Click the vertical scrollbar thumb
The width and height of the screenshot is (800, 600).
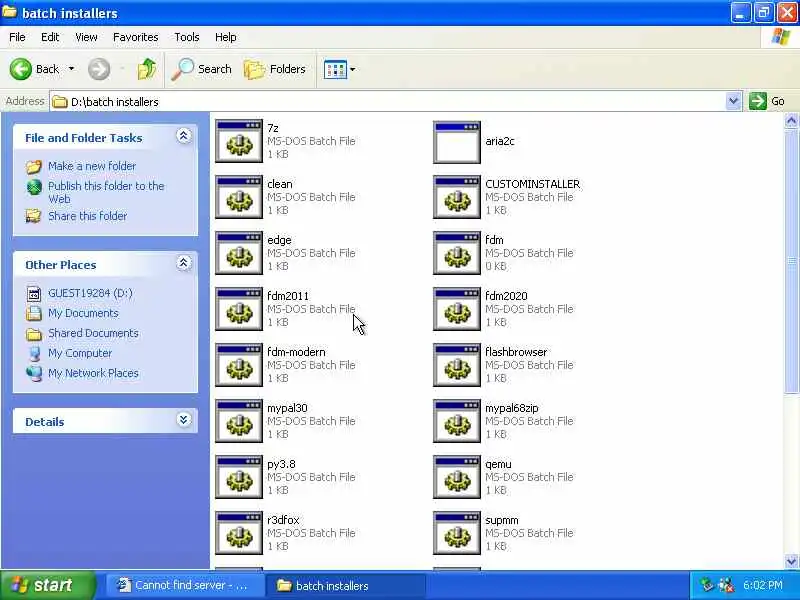click(791, 261)
